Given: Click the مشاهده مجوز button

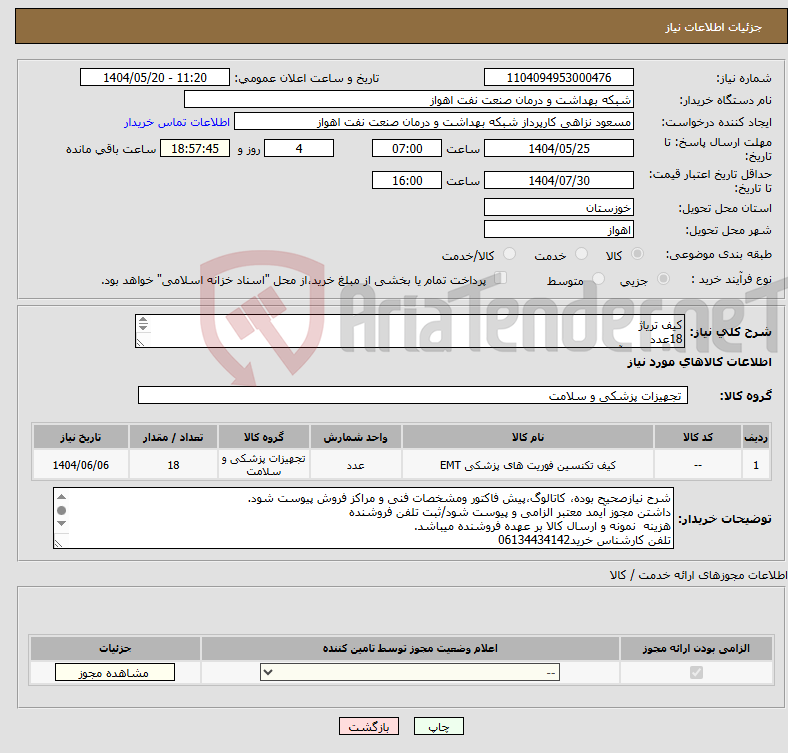Looking at the screenshot, I should (x=114, y=673).
